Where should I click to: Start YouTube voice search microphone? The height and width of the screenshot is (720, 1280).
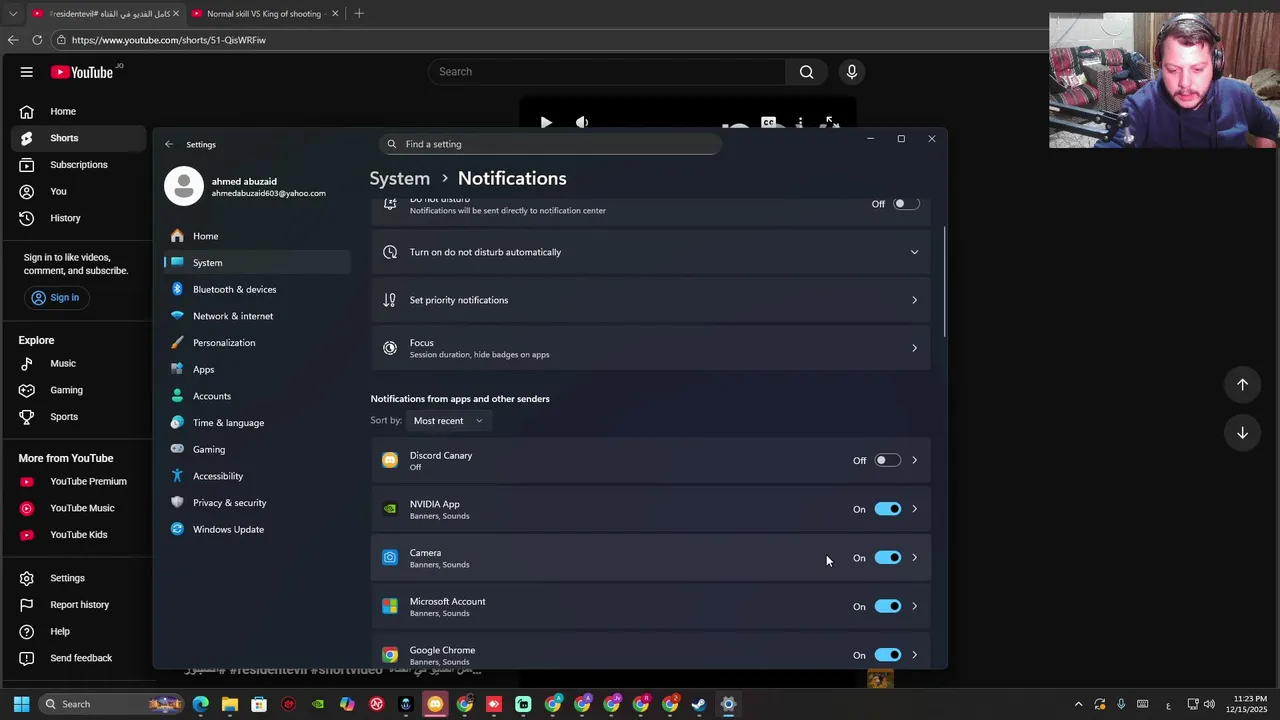[x=852, y=72]
